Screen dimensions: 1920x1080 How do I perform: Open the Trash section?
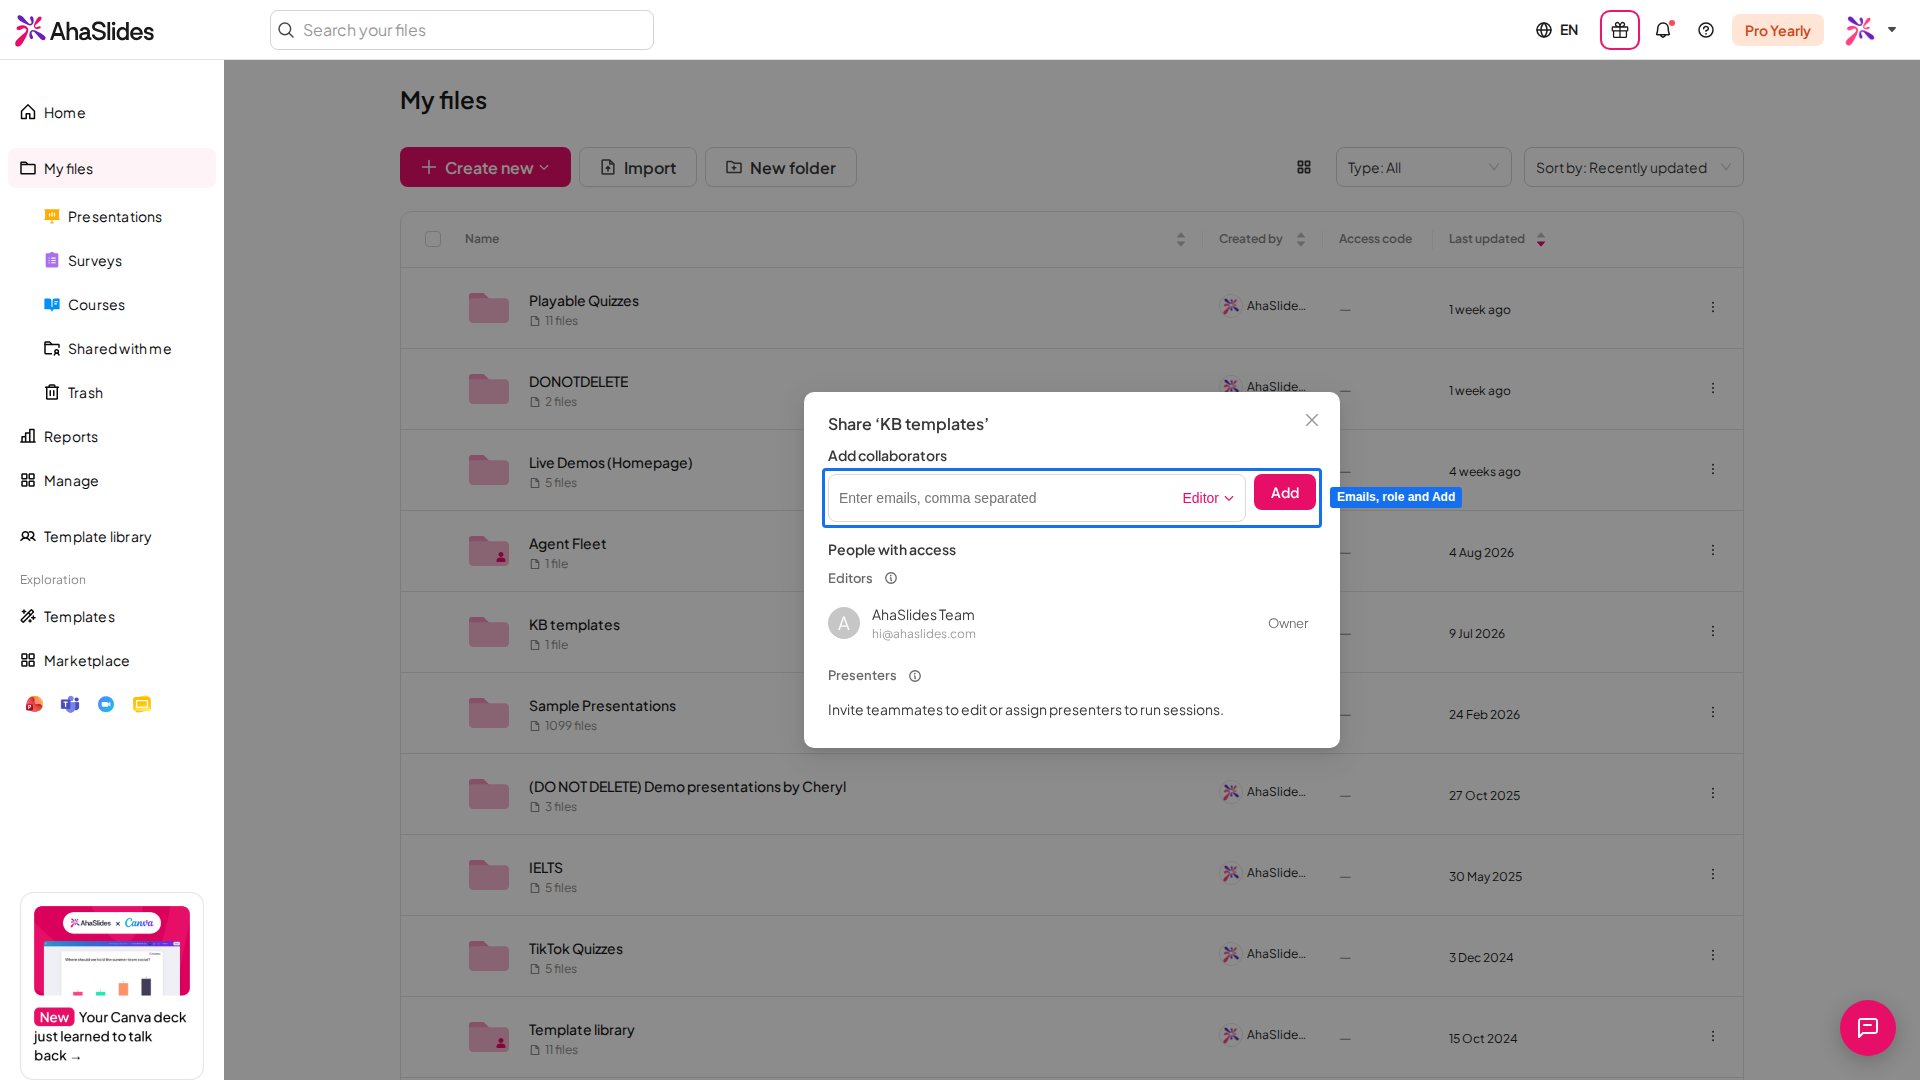[x=112, y=393]
